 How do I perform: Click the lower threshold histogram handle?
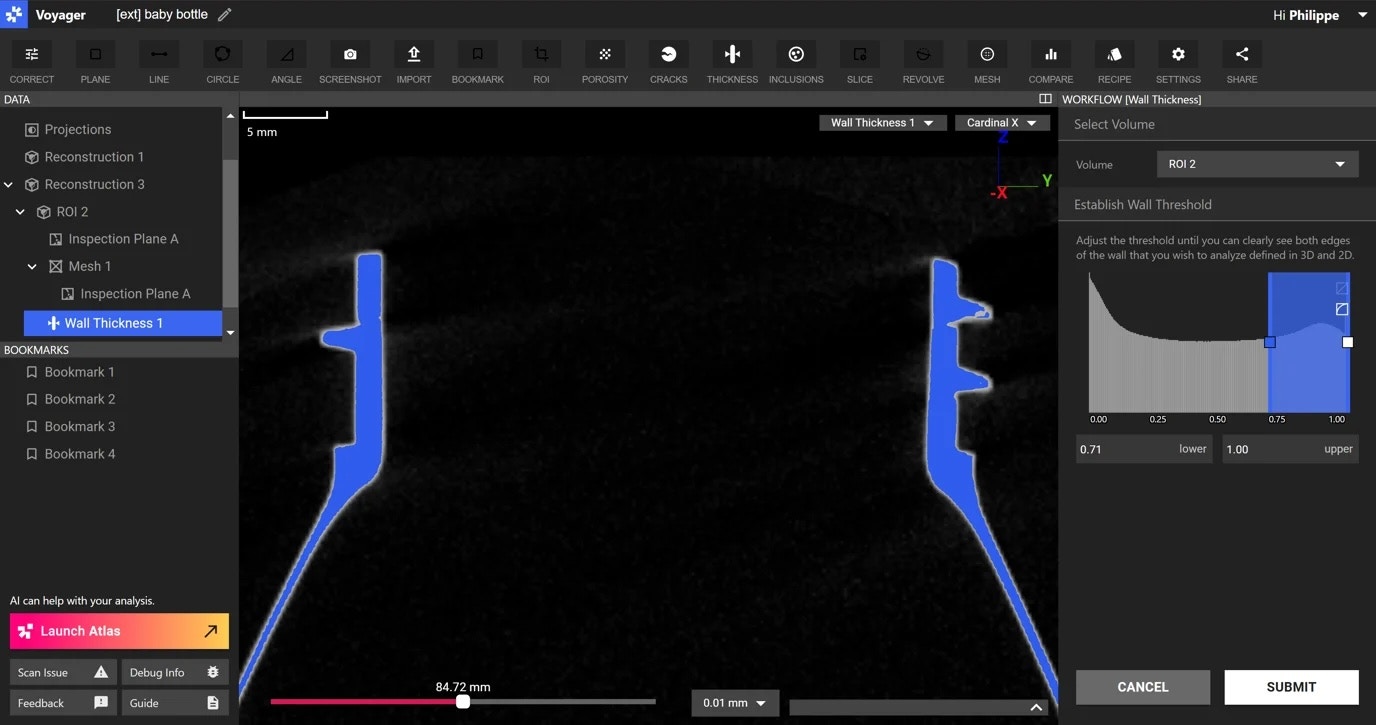coord(1270,342)
